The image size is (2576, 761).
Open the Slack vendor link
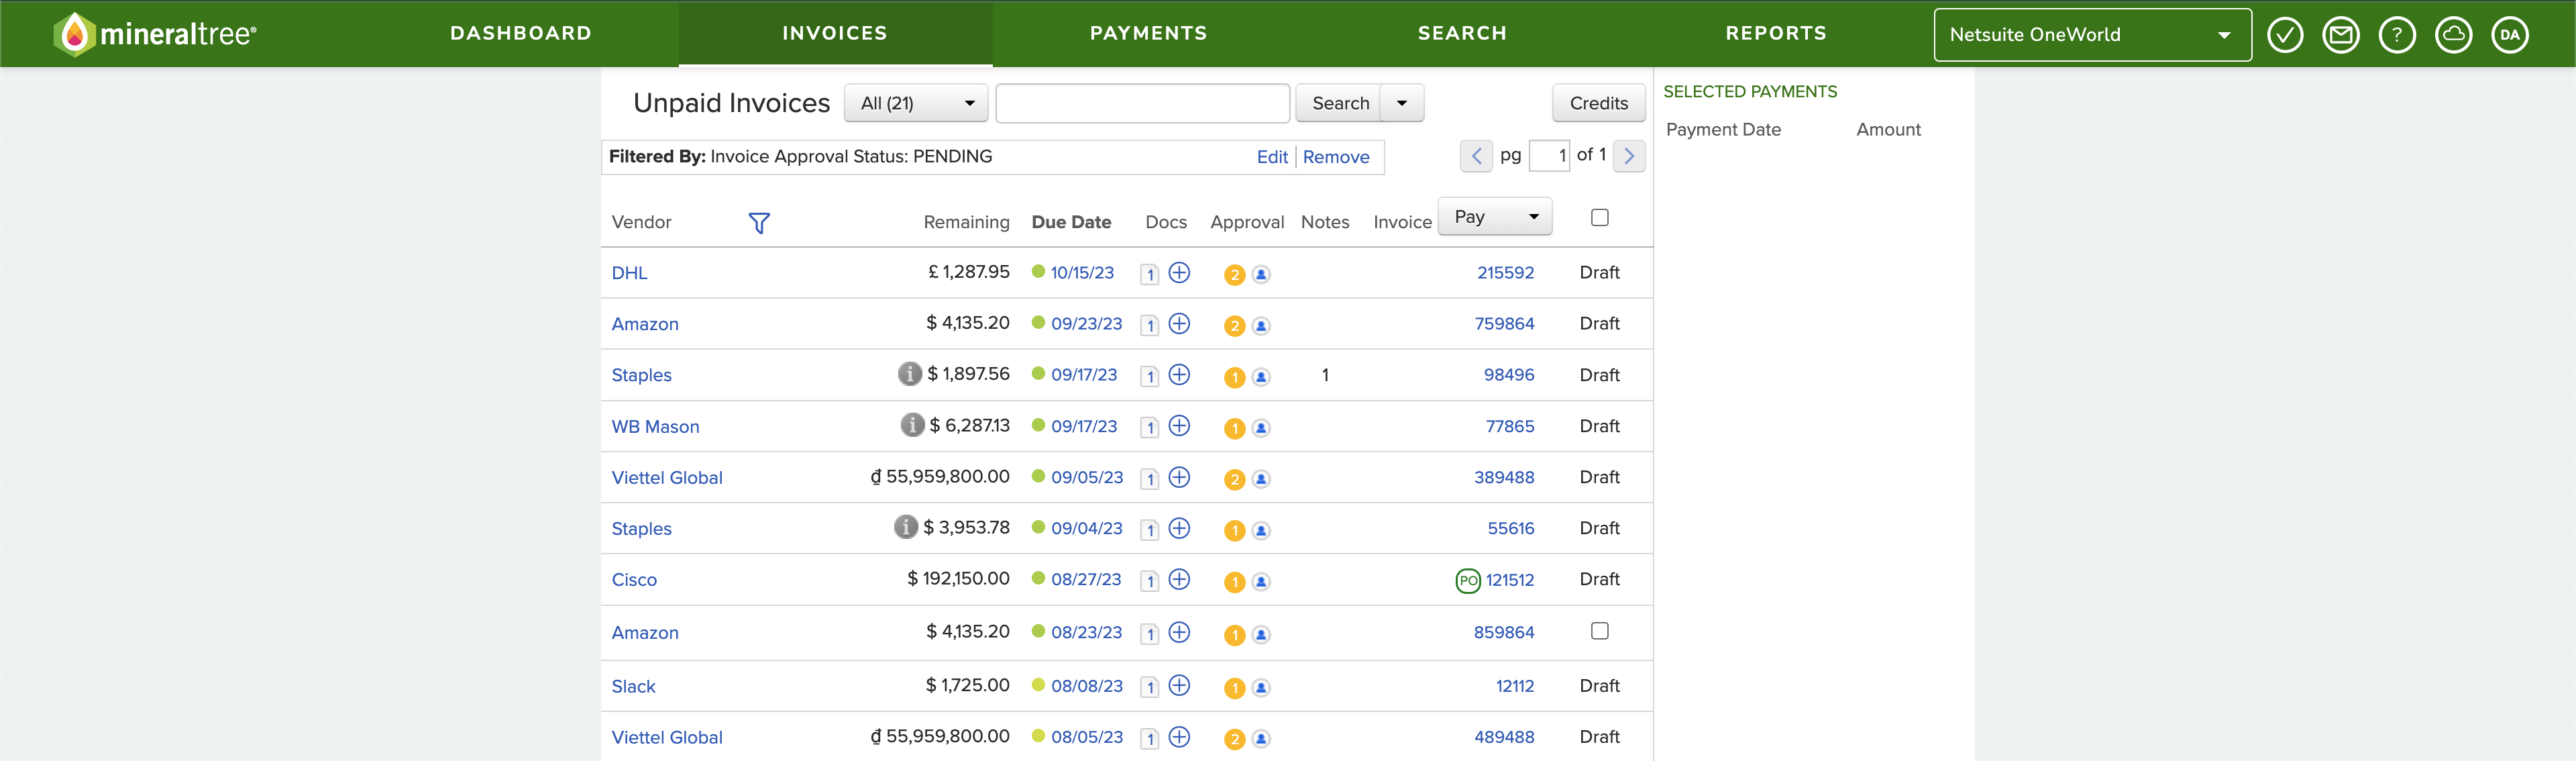(x=633, y=687)
